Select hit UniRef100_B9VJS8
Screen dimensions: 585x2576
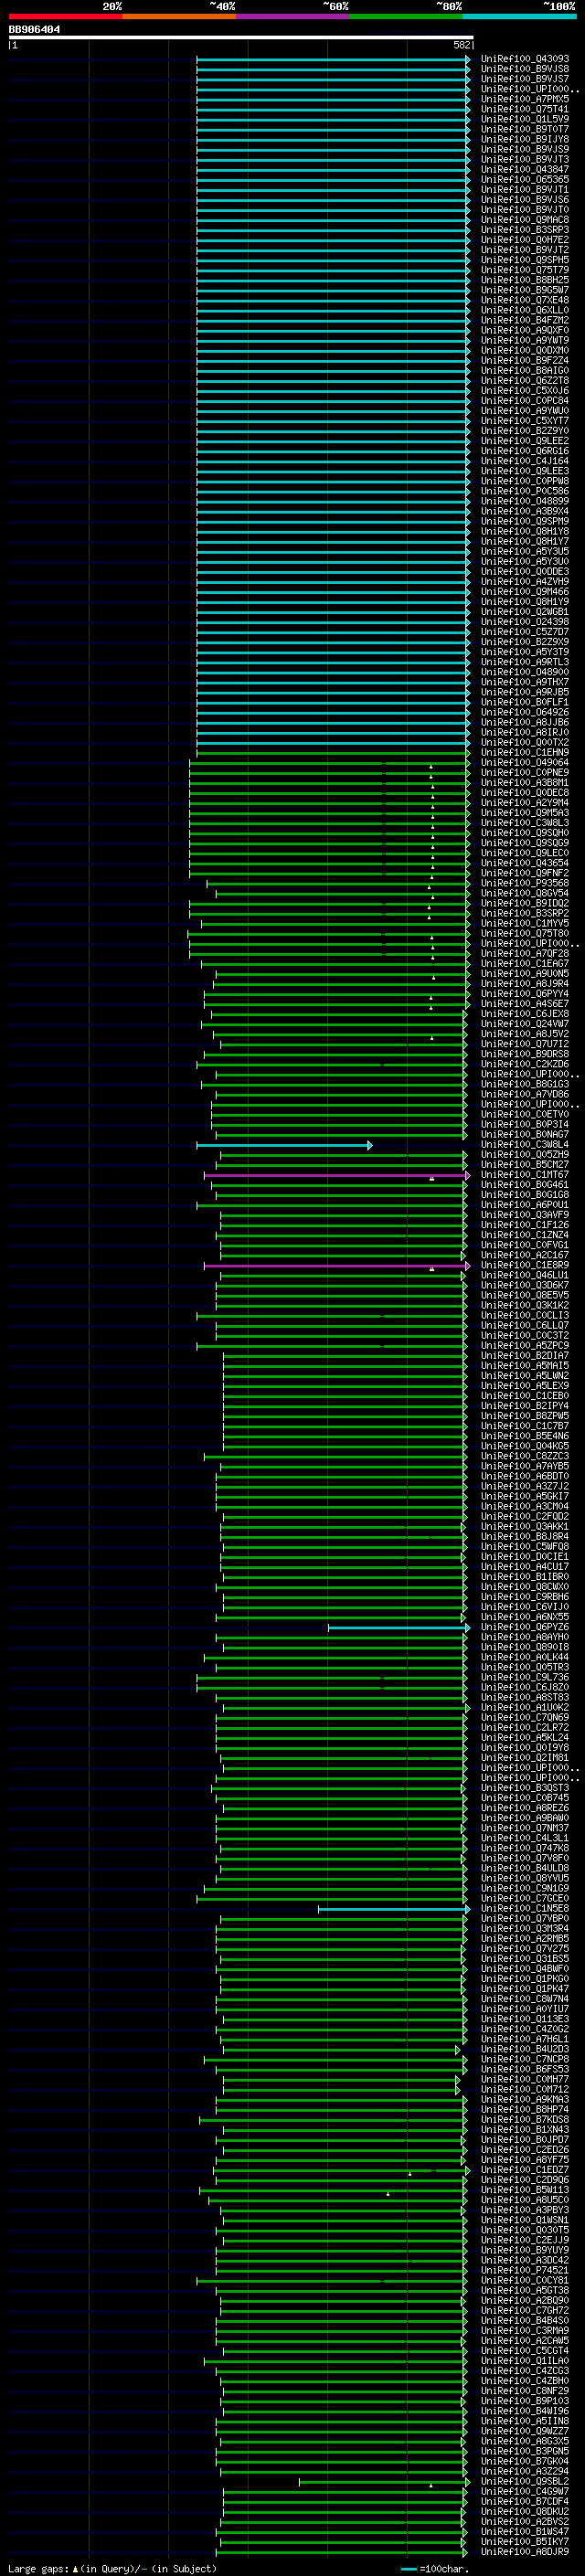[x=525, y=69]
